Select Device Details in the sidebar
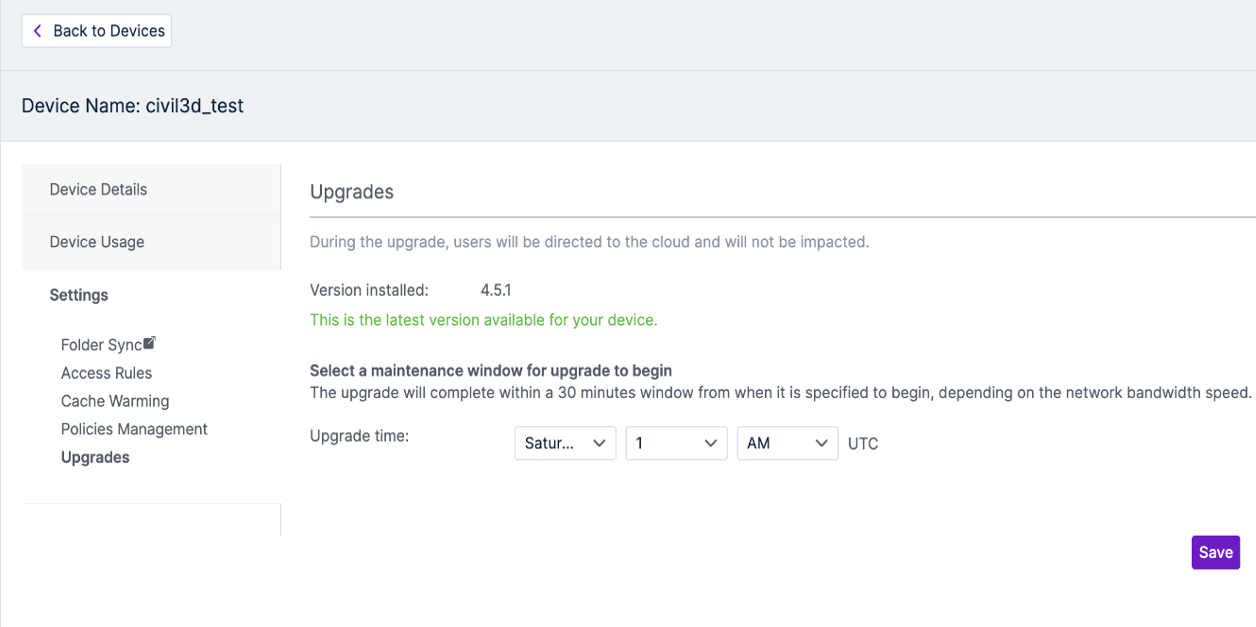 (98, 189)
